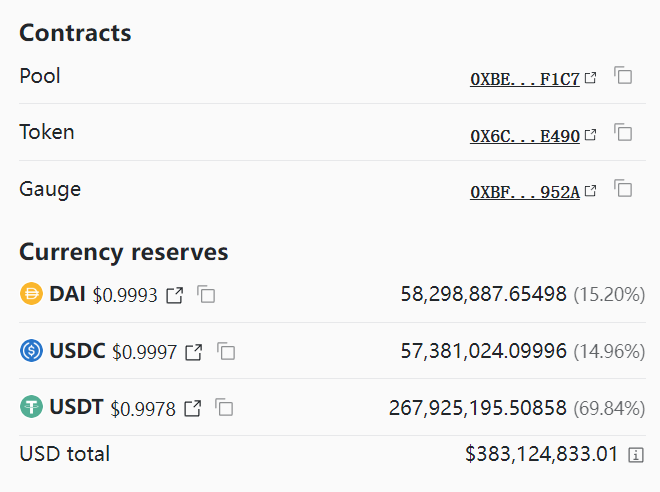The height and width of the screenshot is (492, 660).
Task: Open USDC external link icon
Action: 194,352
